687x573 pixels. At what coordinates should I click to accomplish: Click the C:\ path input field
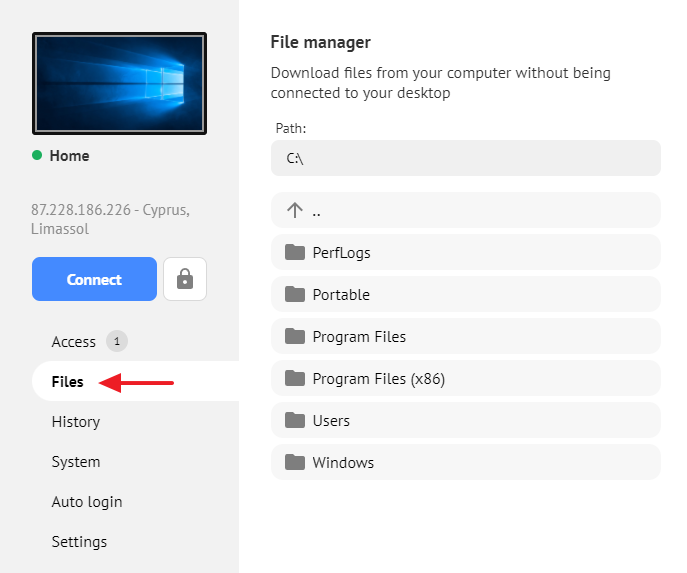(466, 158)
